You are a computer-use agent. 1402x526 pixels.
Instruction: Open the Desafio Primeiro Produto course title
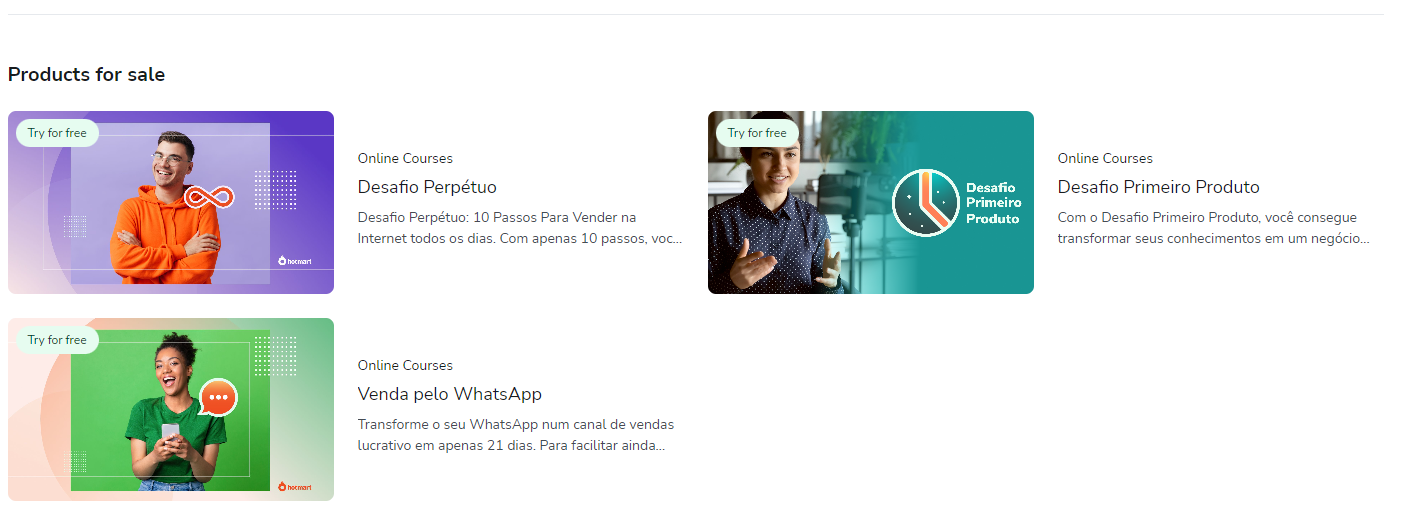point(1158,187)
